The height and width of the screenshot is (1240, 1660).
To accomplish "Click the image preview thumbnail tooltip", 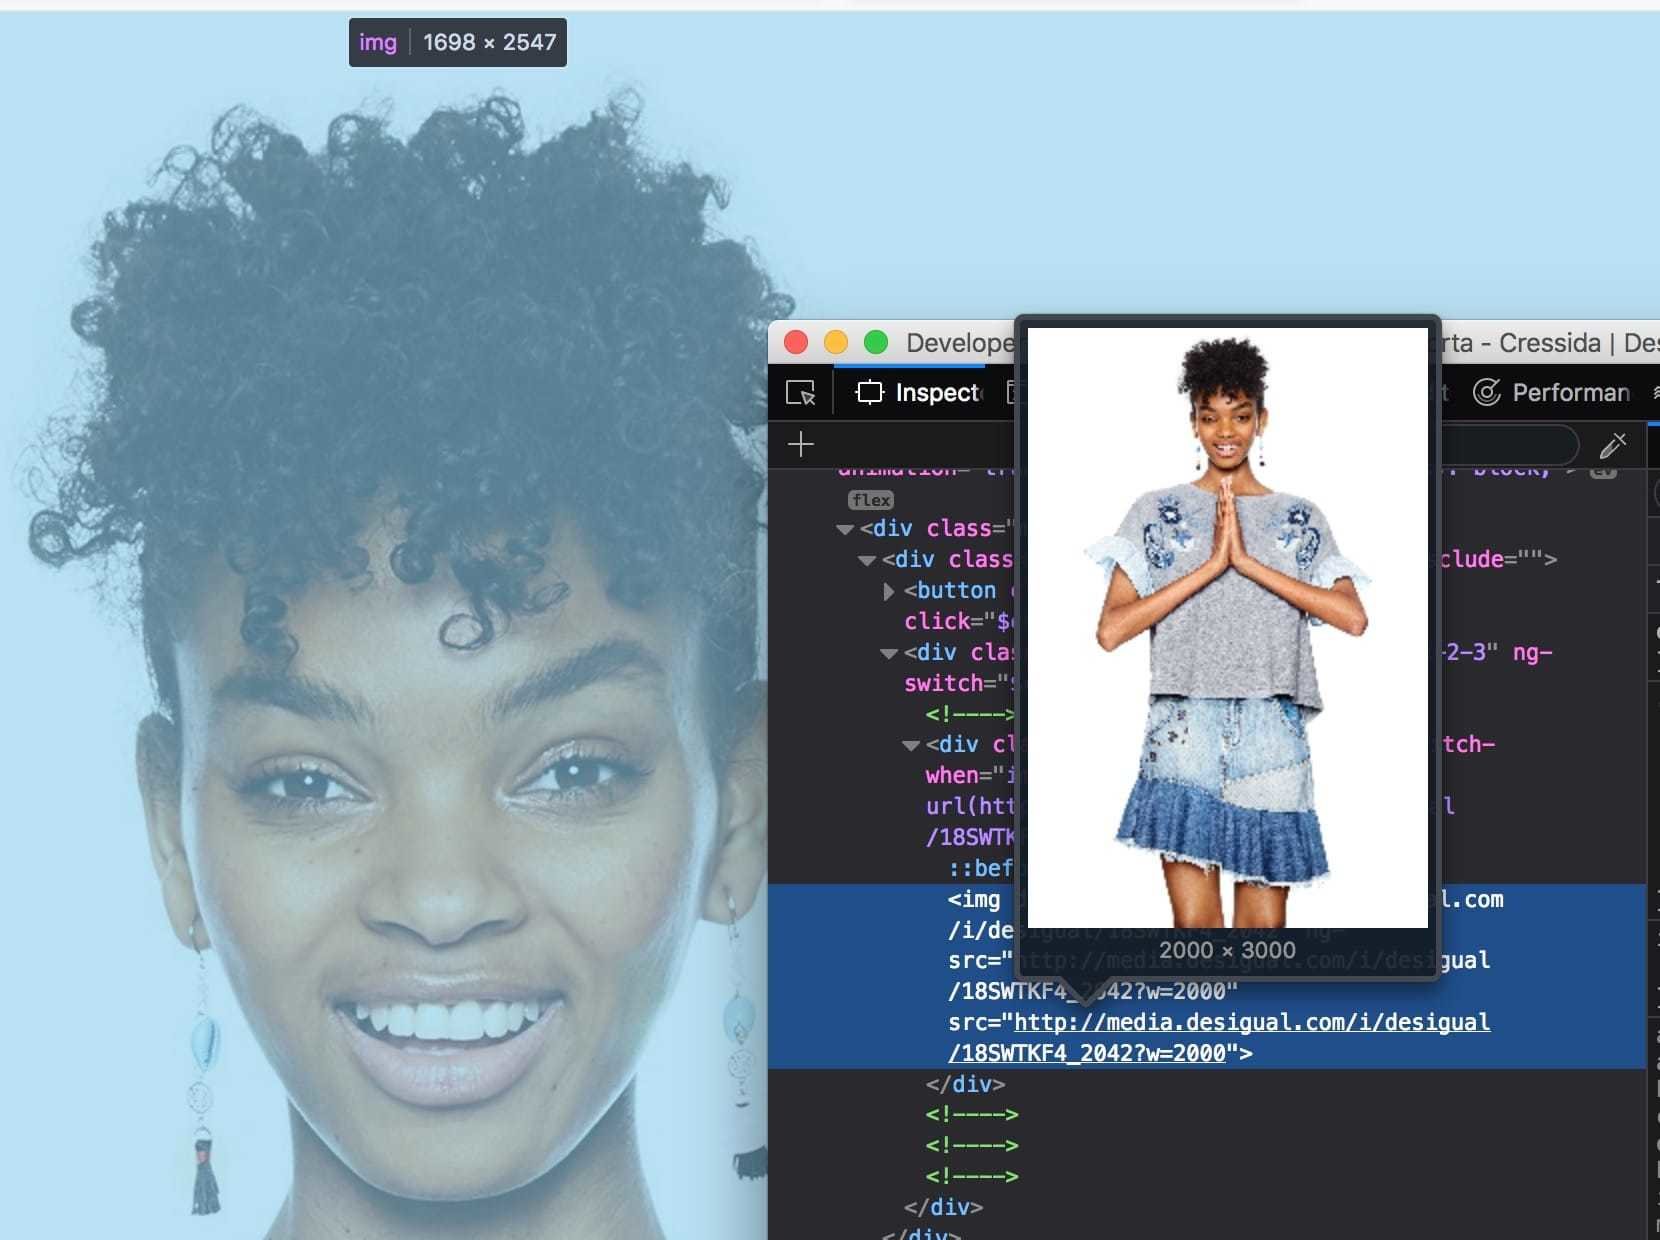I will [1228, 628].
